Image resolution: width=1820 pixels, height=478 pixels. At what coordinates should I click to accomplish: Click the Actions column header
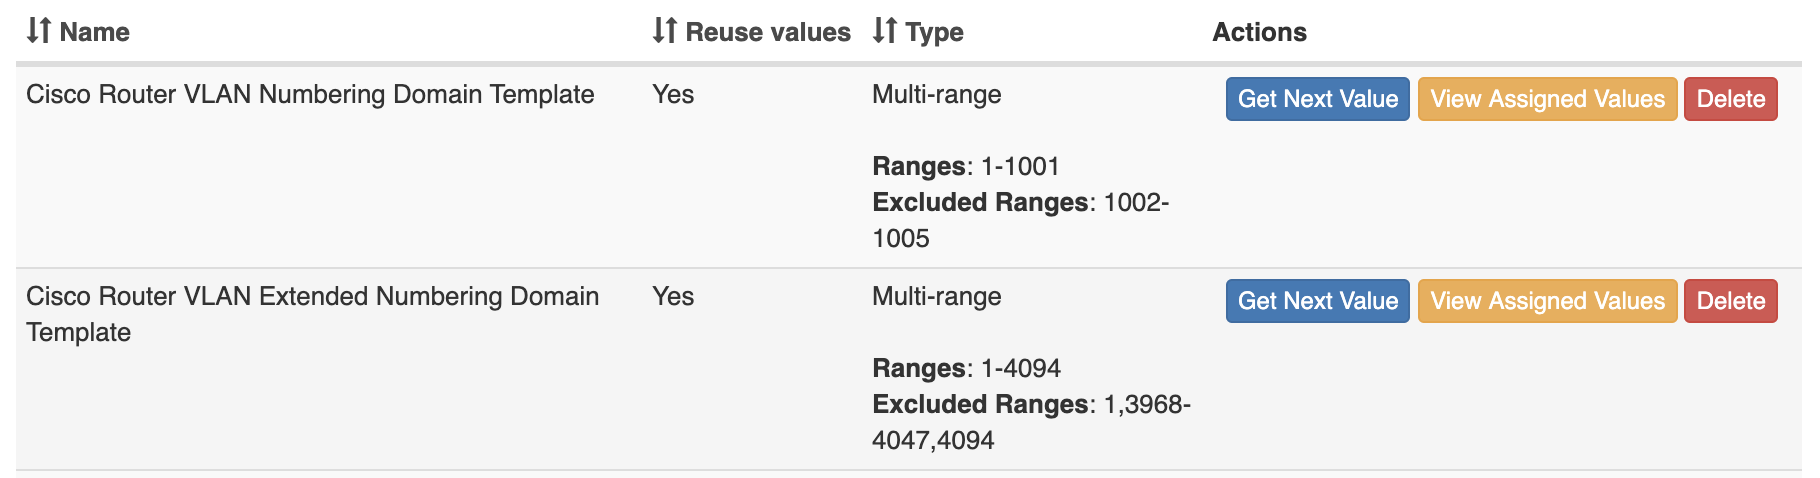click(1259, 32)
